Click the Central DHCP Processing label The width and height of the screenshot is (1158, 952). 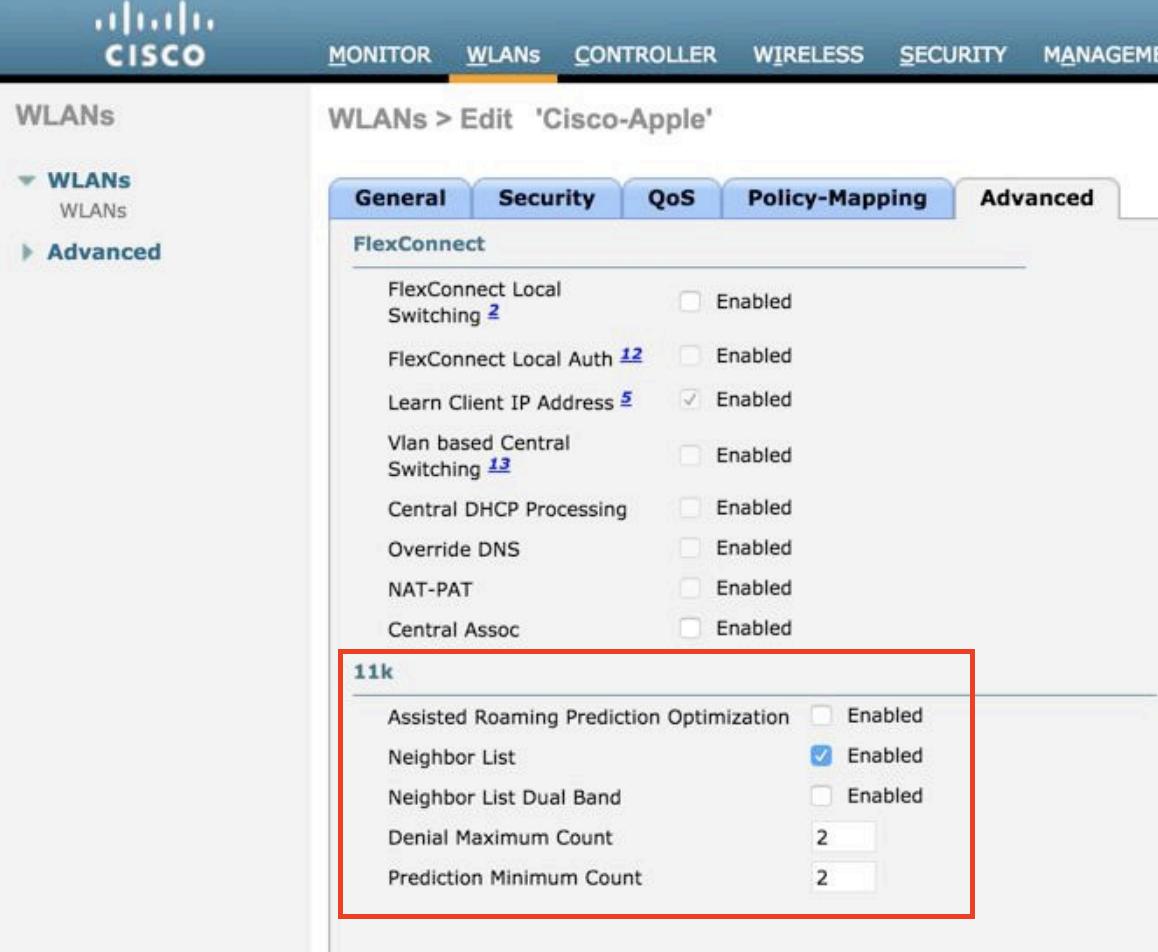[507, 509]
